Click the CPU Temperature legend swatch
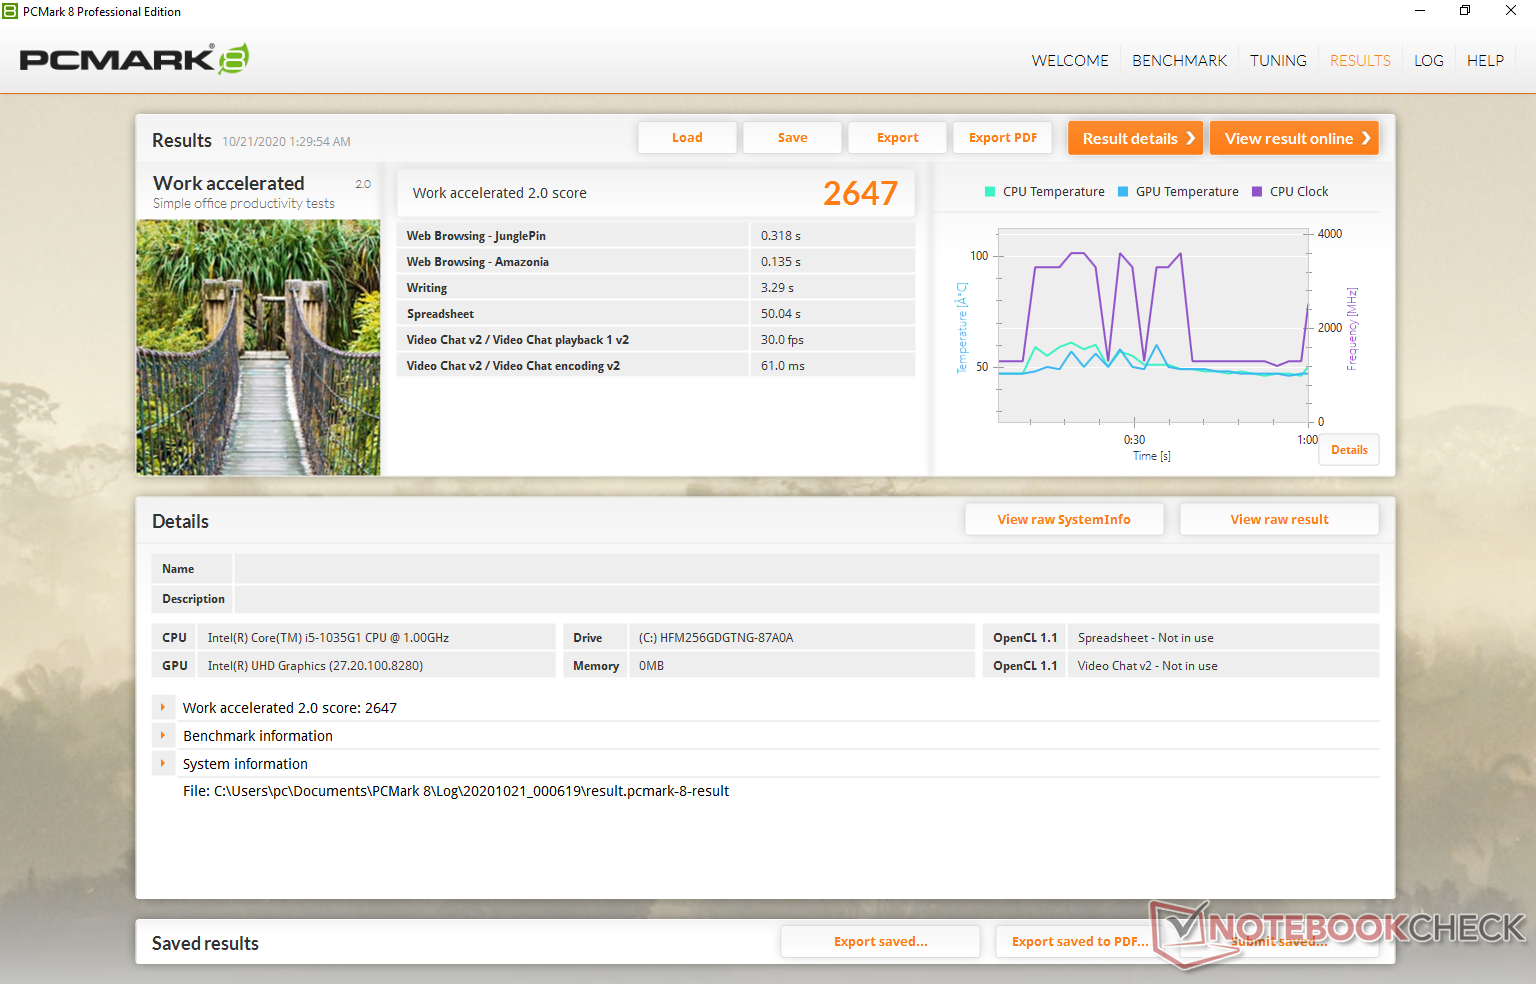The width and height of the screenshot is (1536, 984). tap(990, 192)
